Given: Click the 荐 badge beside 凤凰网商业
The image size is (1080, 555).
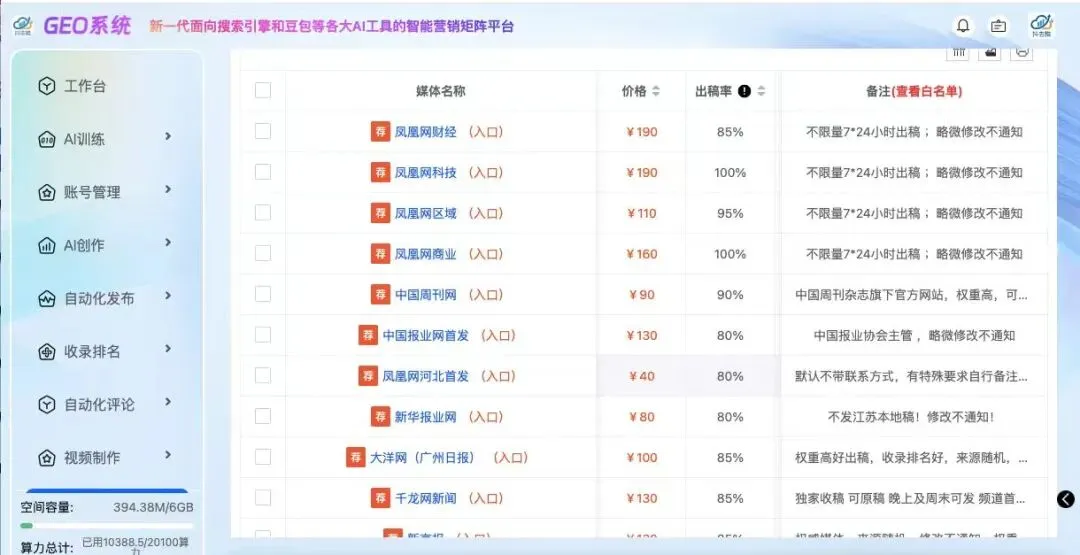Looking at the screenshot, I should coord(380,253).
